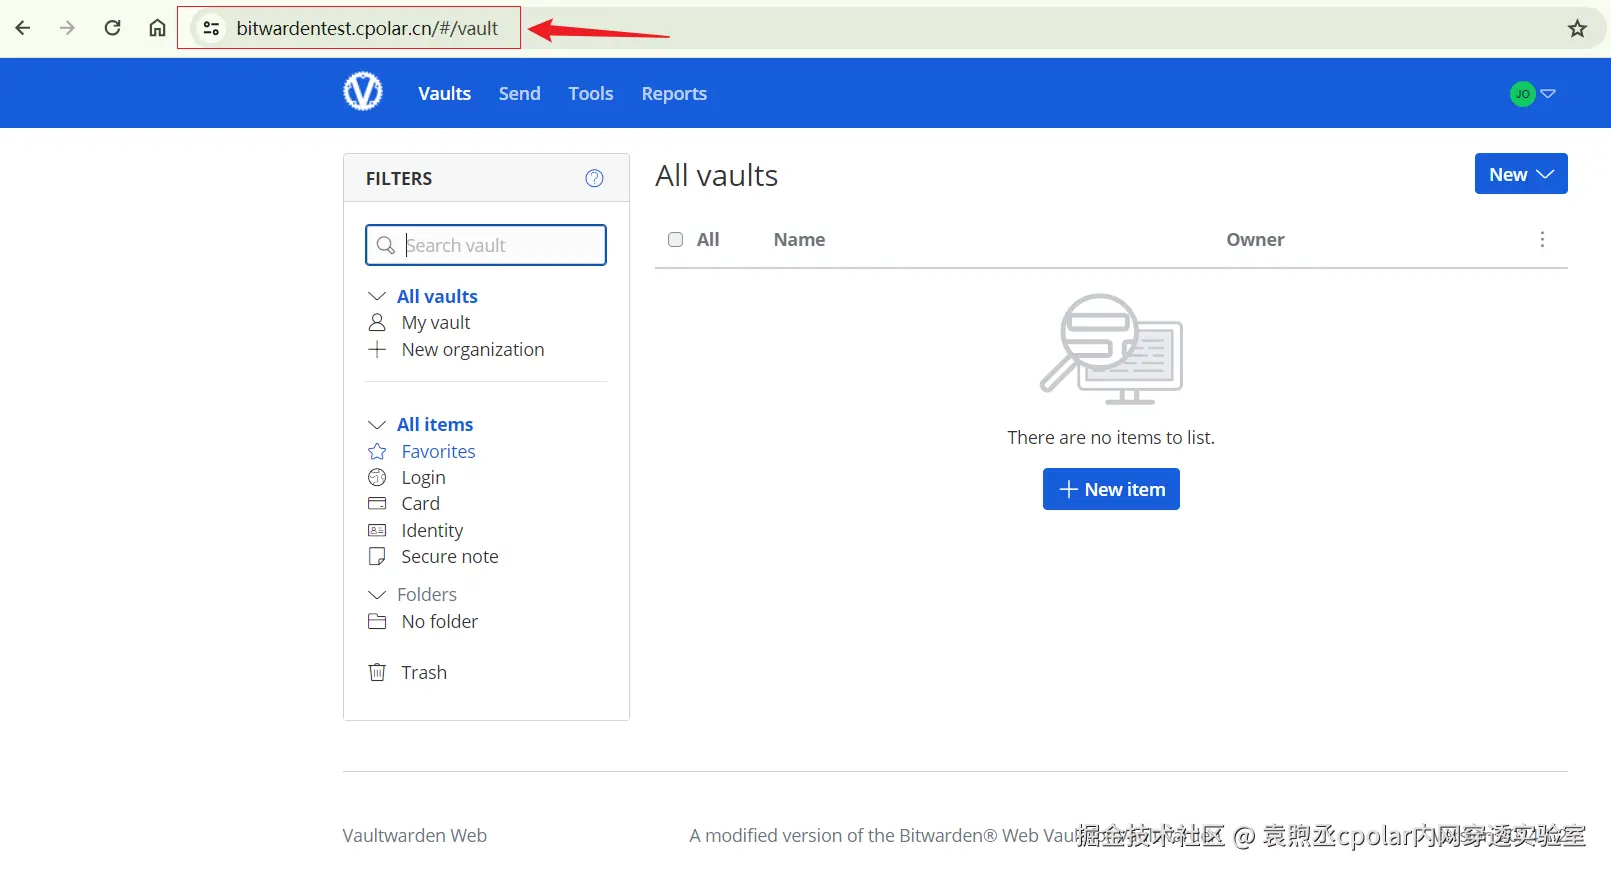Open the Vaults tab
This screenshot has width=1611, height=875.
tap(444, 93)
